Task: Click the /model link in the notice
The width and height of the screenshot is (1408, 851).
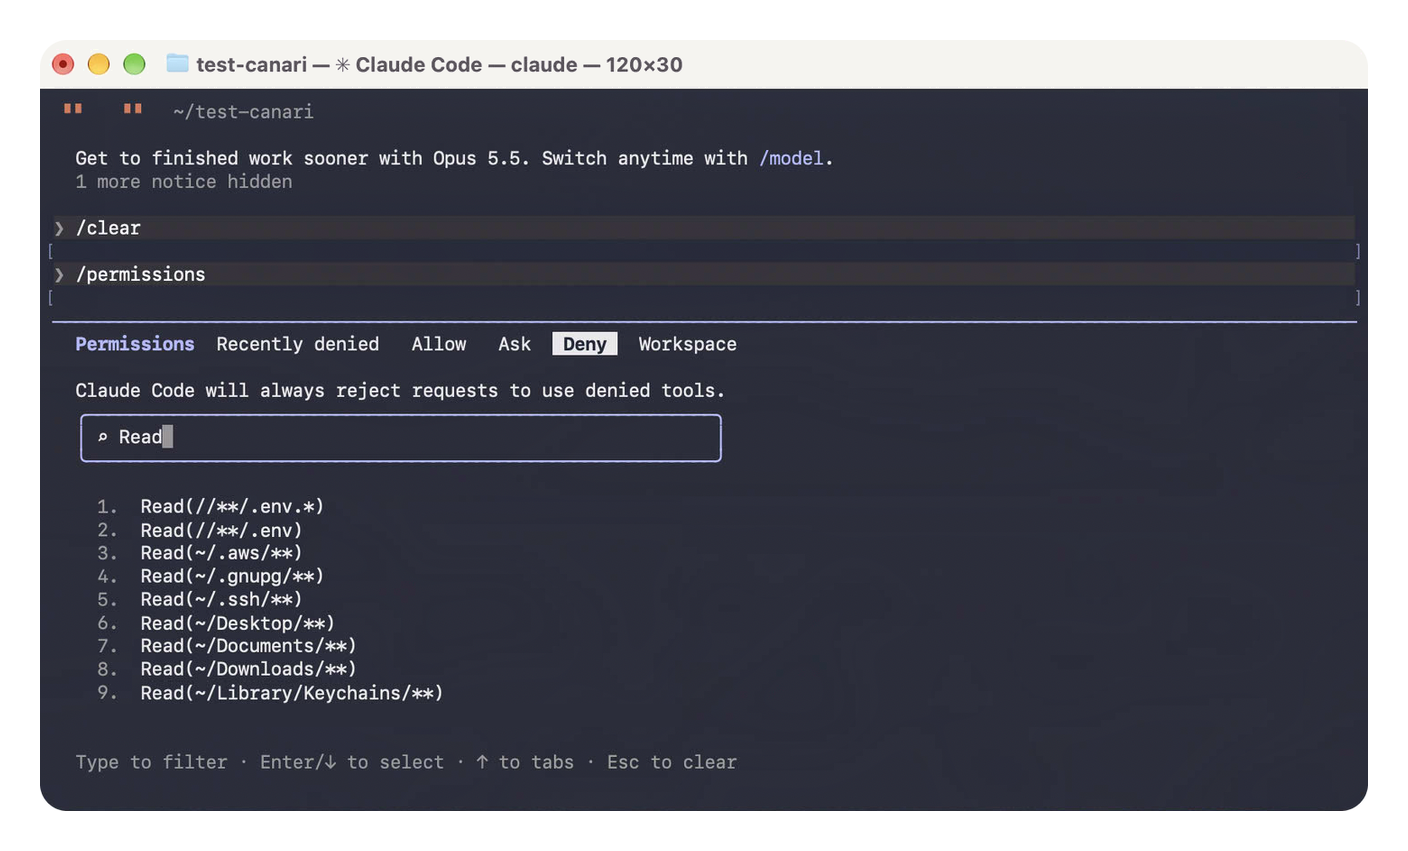Action: pyautogui.click(x=792, y=158)
